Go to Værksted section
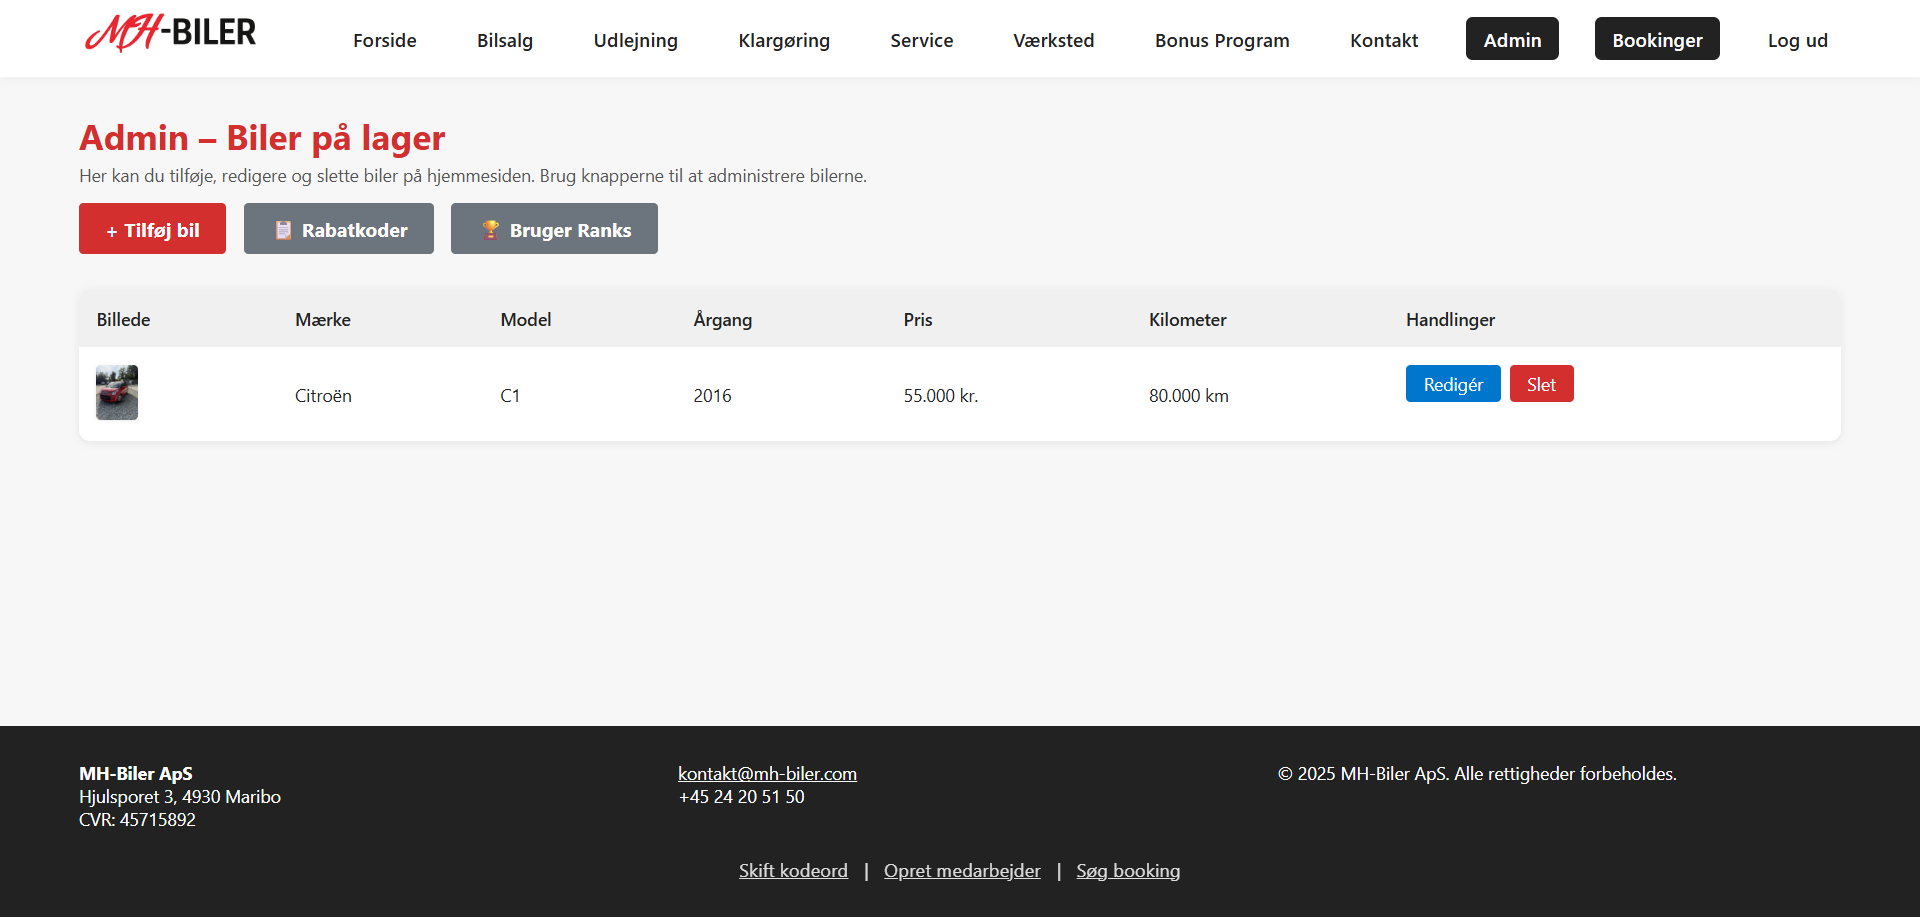 (x=1053, y=40)
